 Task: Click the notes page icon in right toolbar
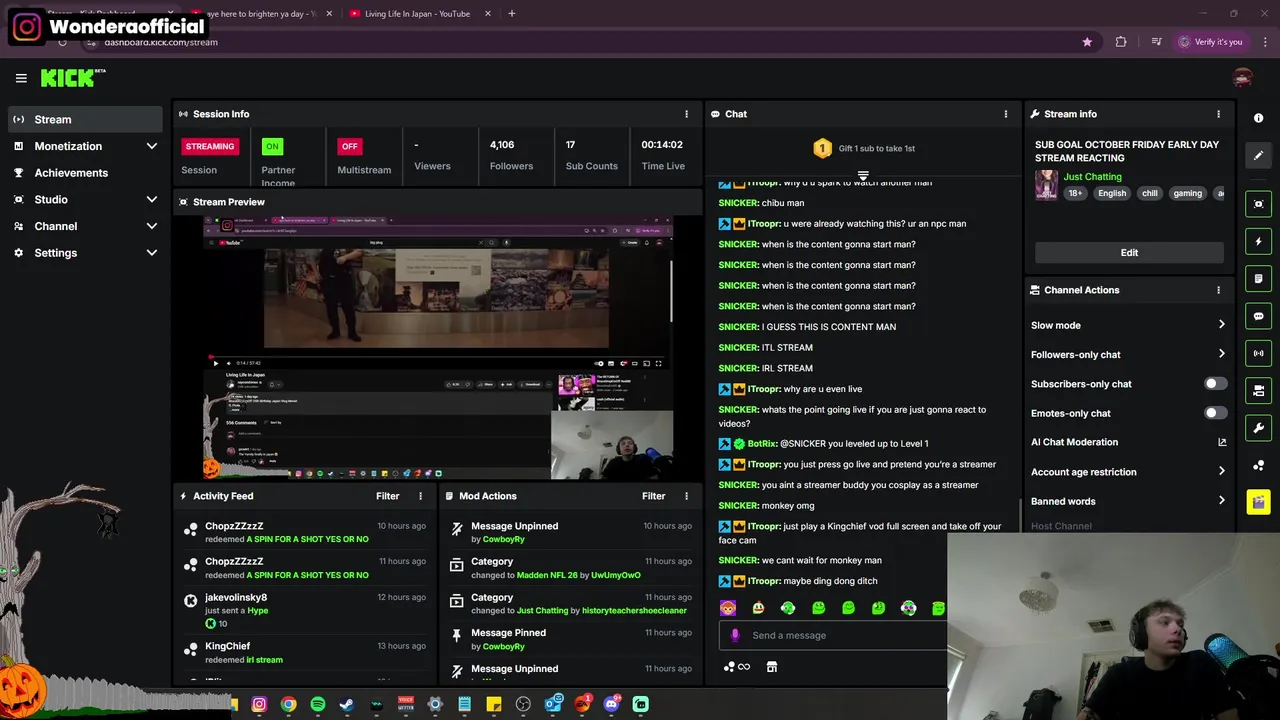tap(1258, 279)
